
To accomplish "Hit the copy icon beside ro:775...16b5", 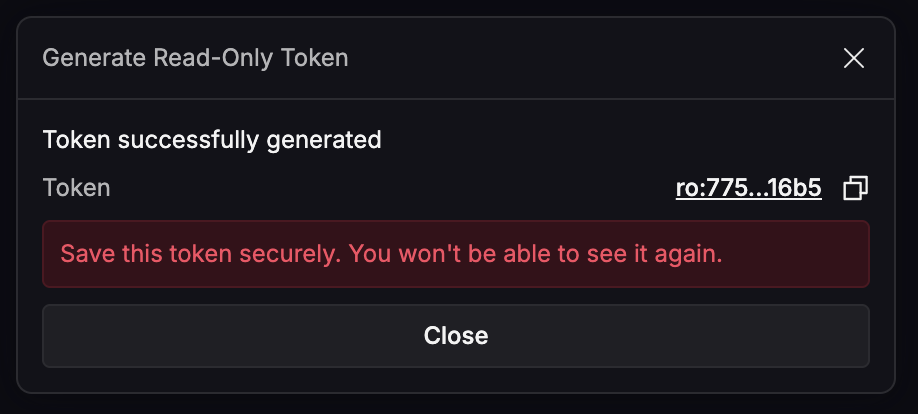I will [855, 188].
